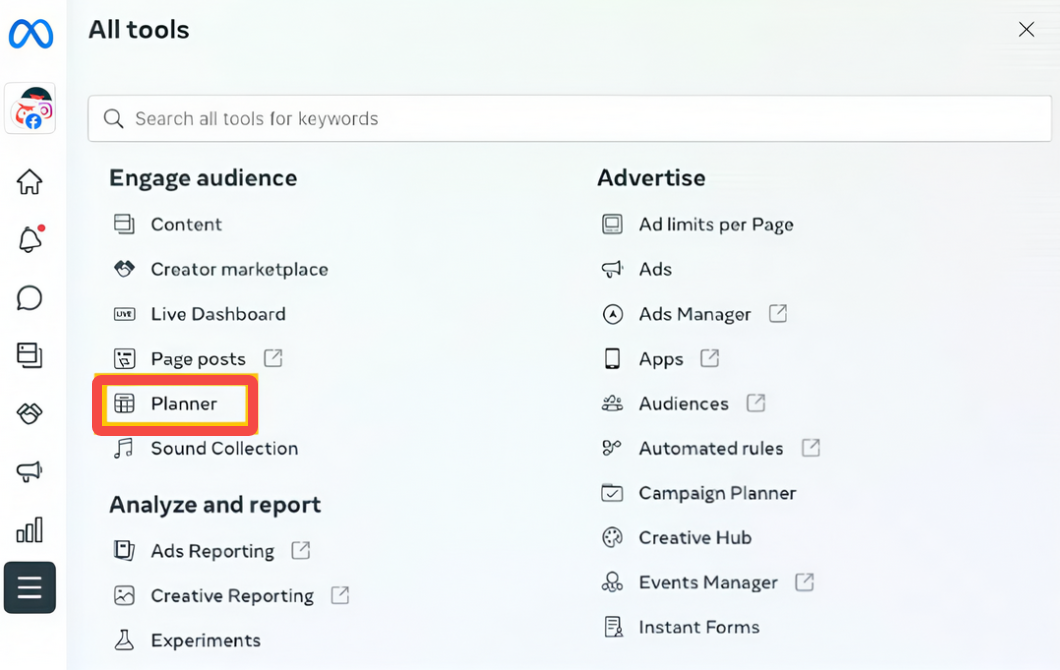Viewport: 1060px width, 670px height.
Task: Open the Inbox chat bubble icon
Action: click(x=29, y=298)
